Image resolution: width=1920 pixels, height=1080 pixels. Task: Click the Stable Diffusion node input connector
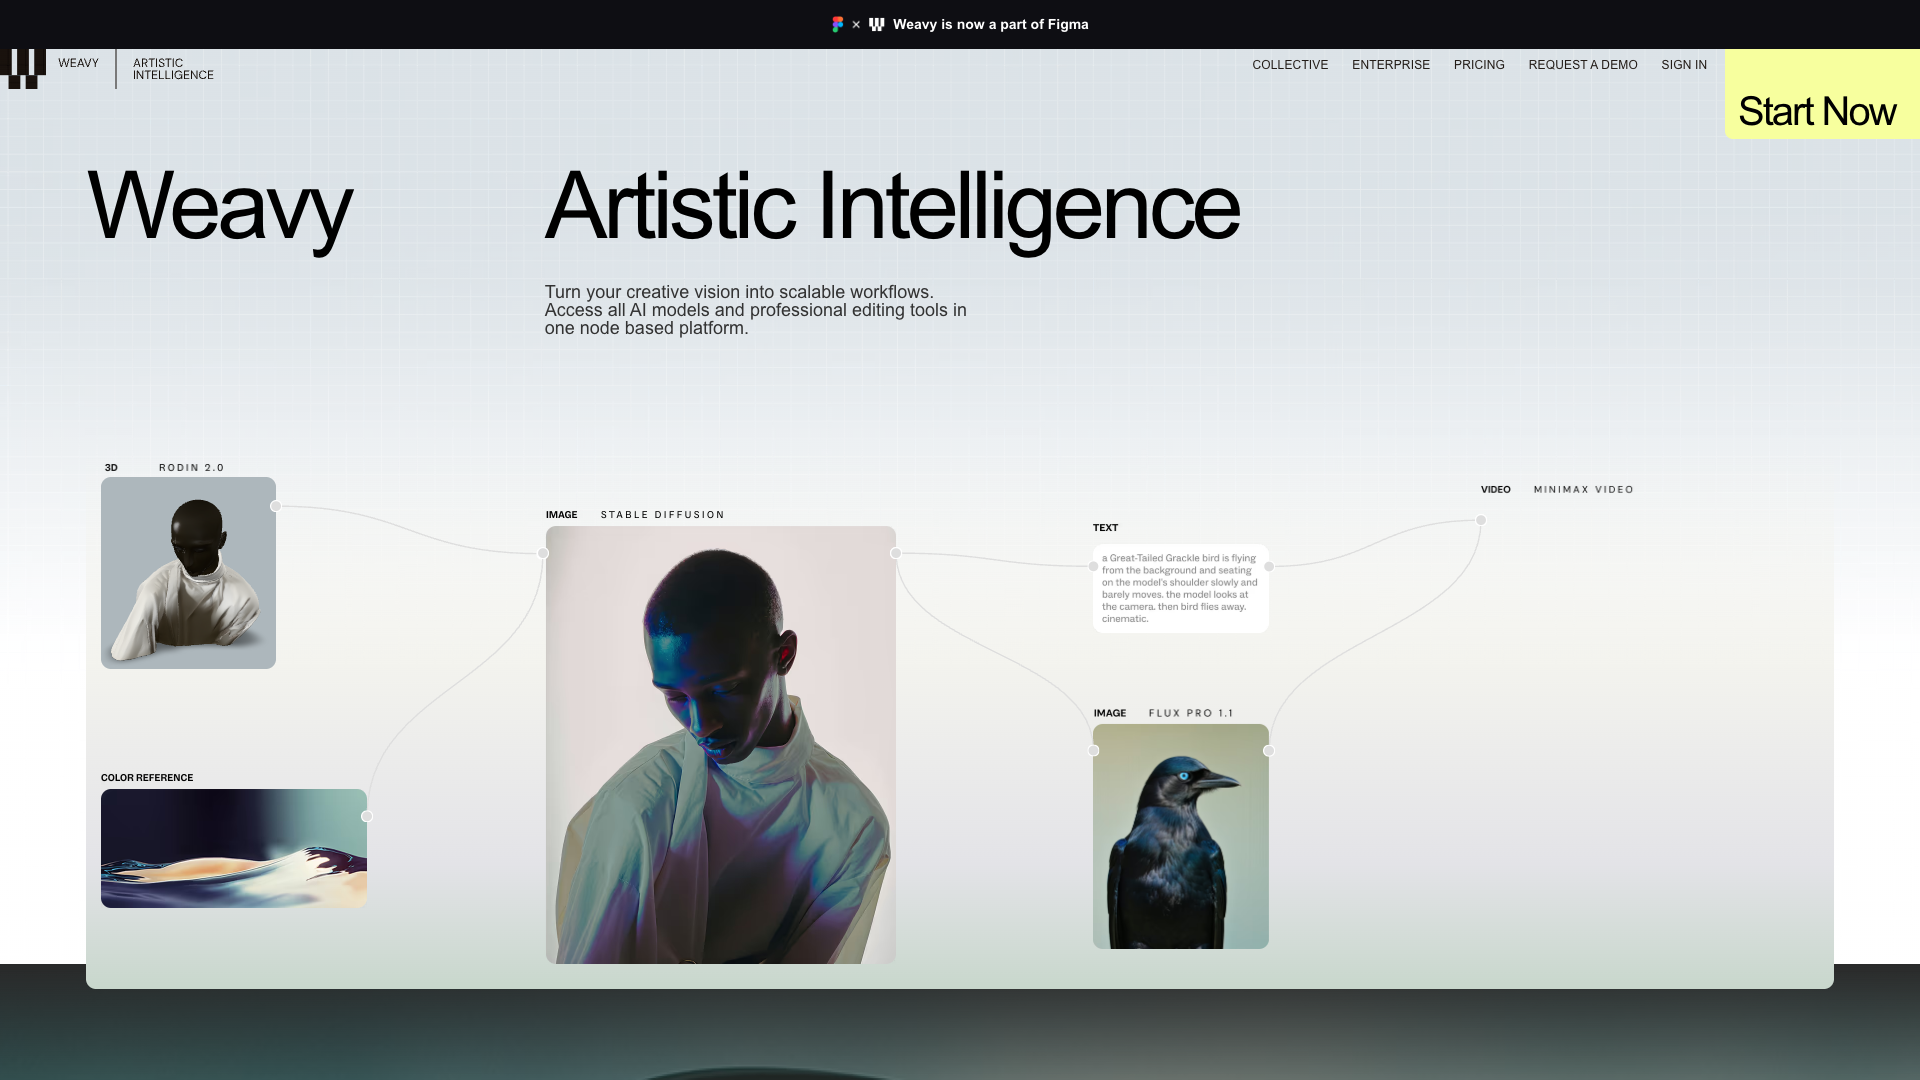pyautogui.click(x=543, y=553)
